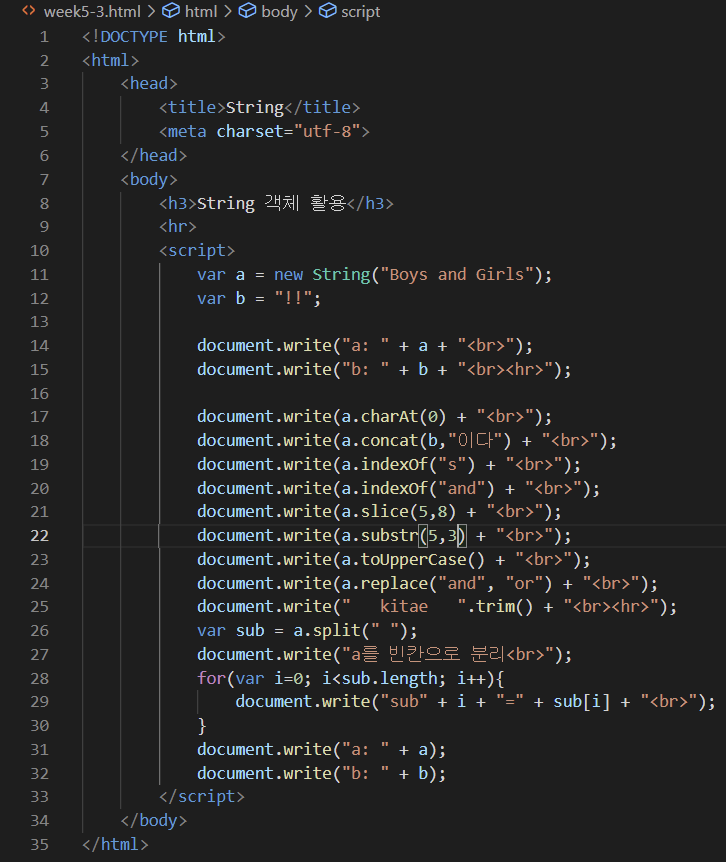726x862 pixels.
Task: Click charAt on line 17
Action: tap(390, 417)
